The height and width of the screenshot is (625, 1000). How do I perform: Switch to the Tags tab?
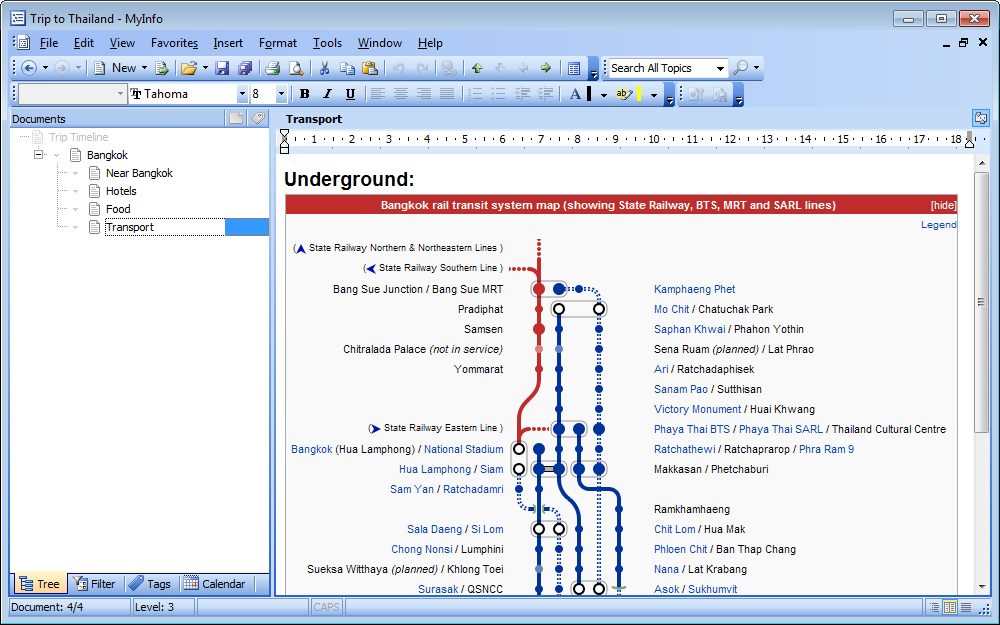pos(149,584)
